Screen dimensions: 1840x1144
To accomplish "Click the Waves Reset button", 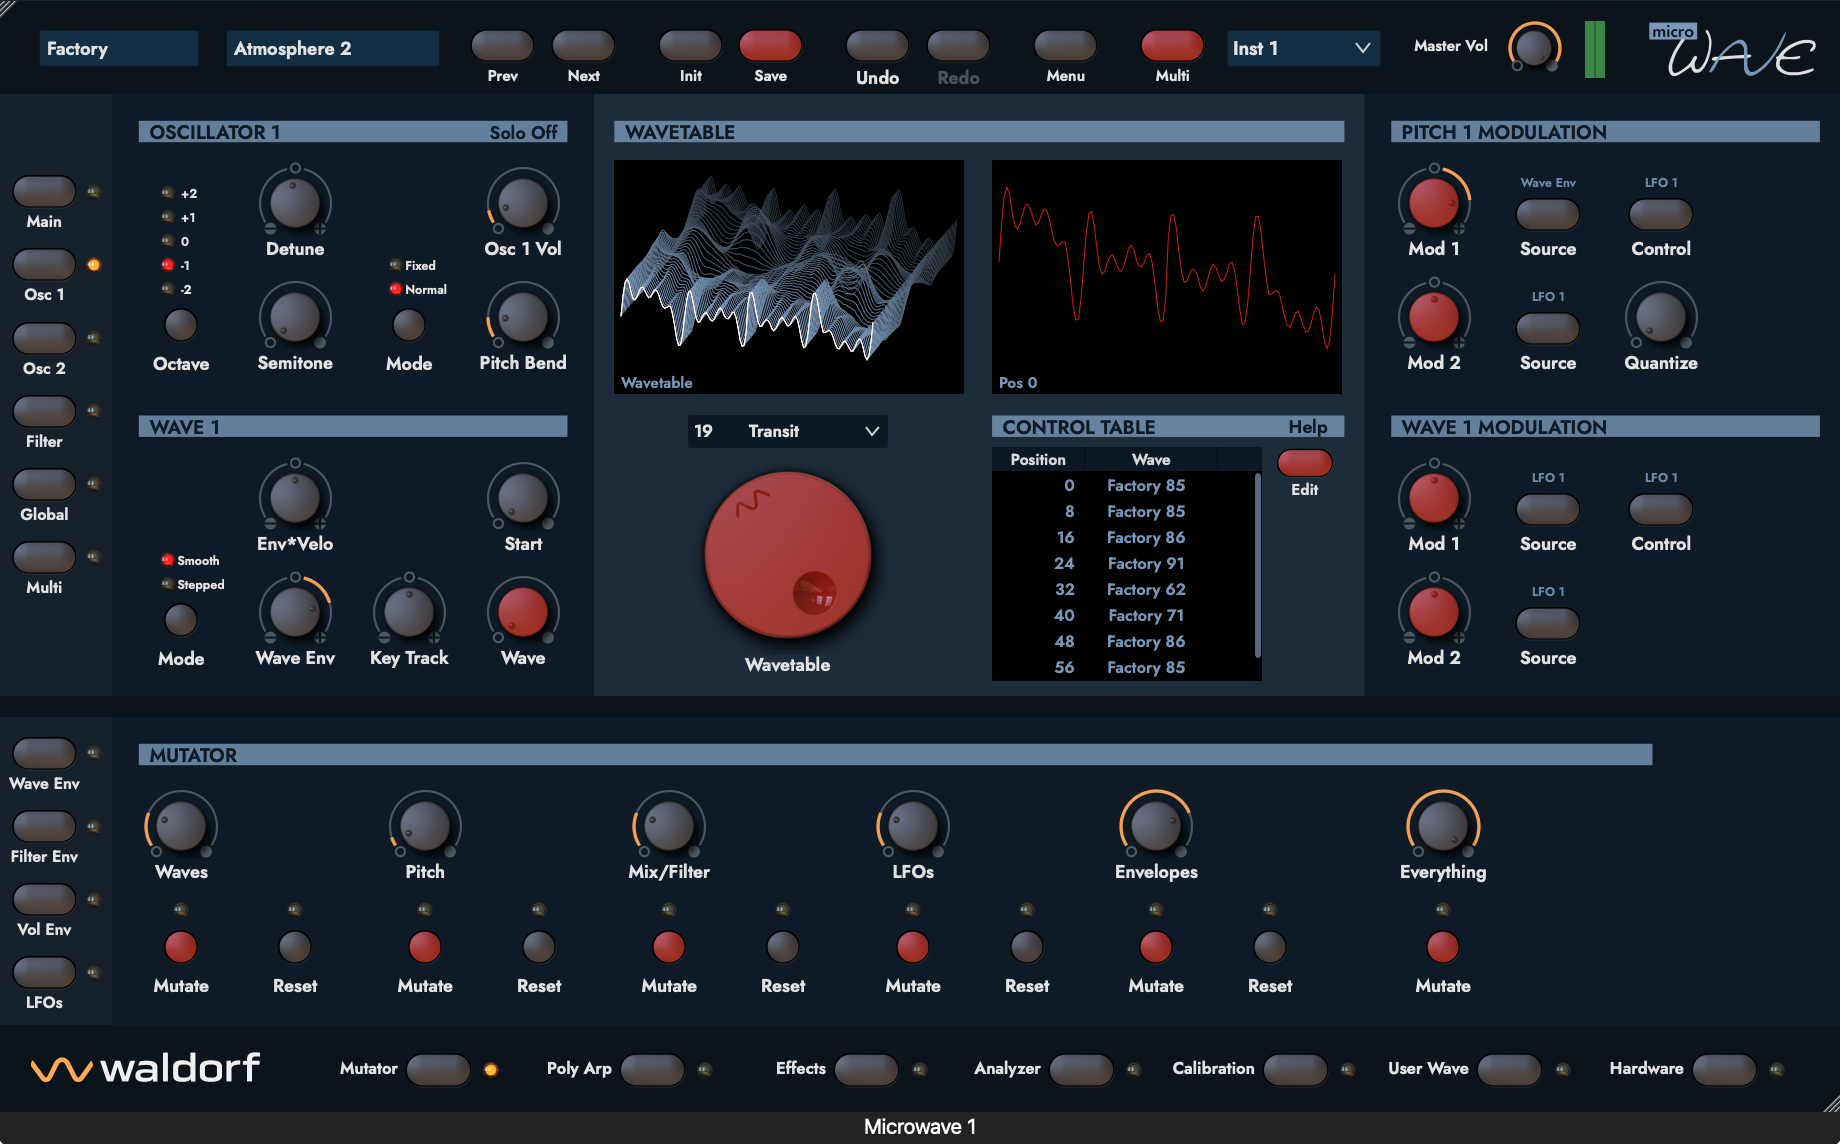I will [x=295, y=946].
